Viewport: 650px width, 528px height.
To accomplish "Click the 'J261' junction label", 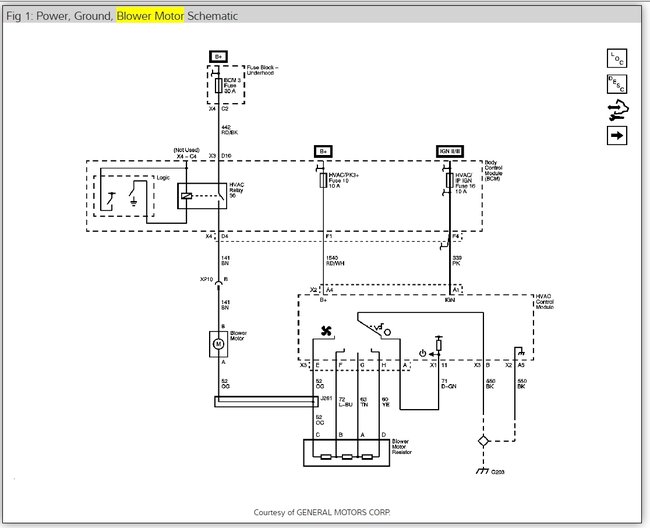I will [x=326, y=399].
